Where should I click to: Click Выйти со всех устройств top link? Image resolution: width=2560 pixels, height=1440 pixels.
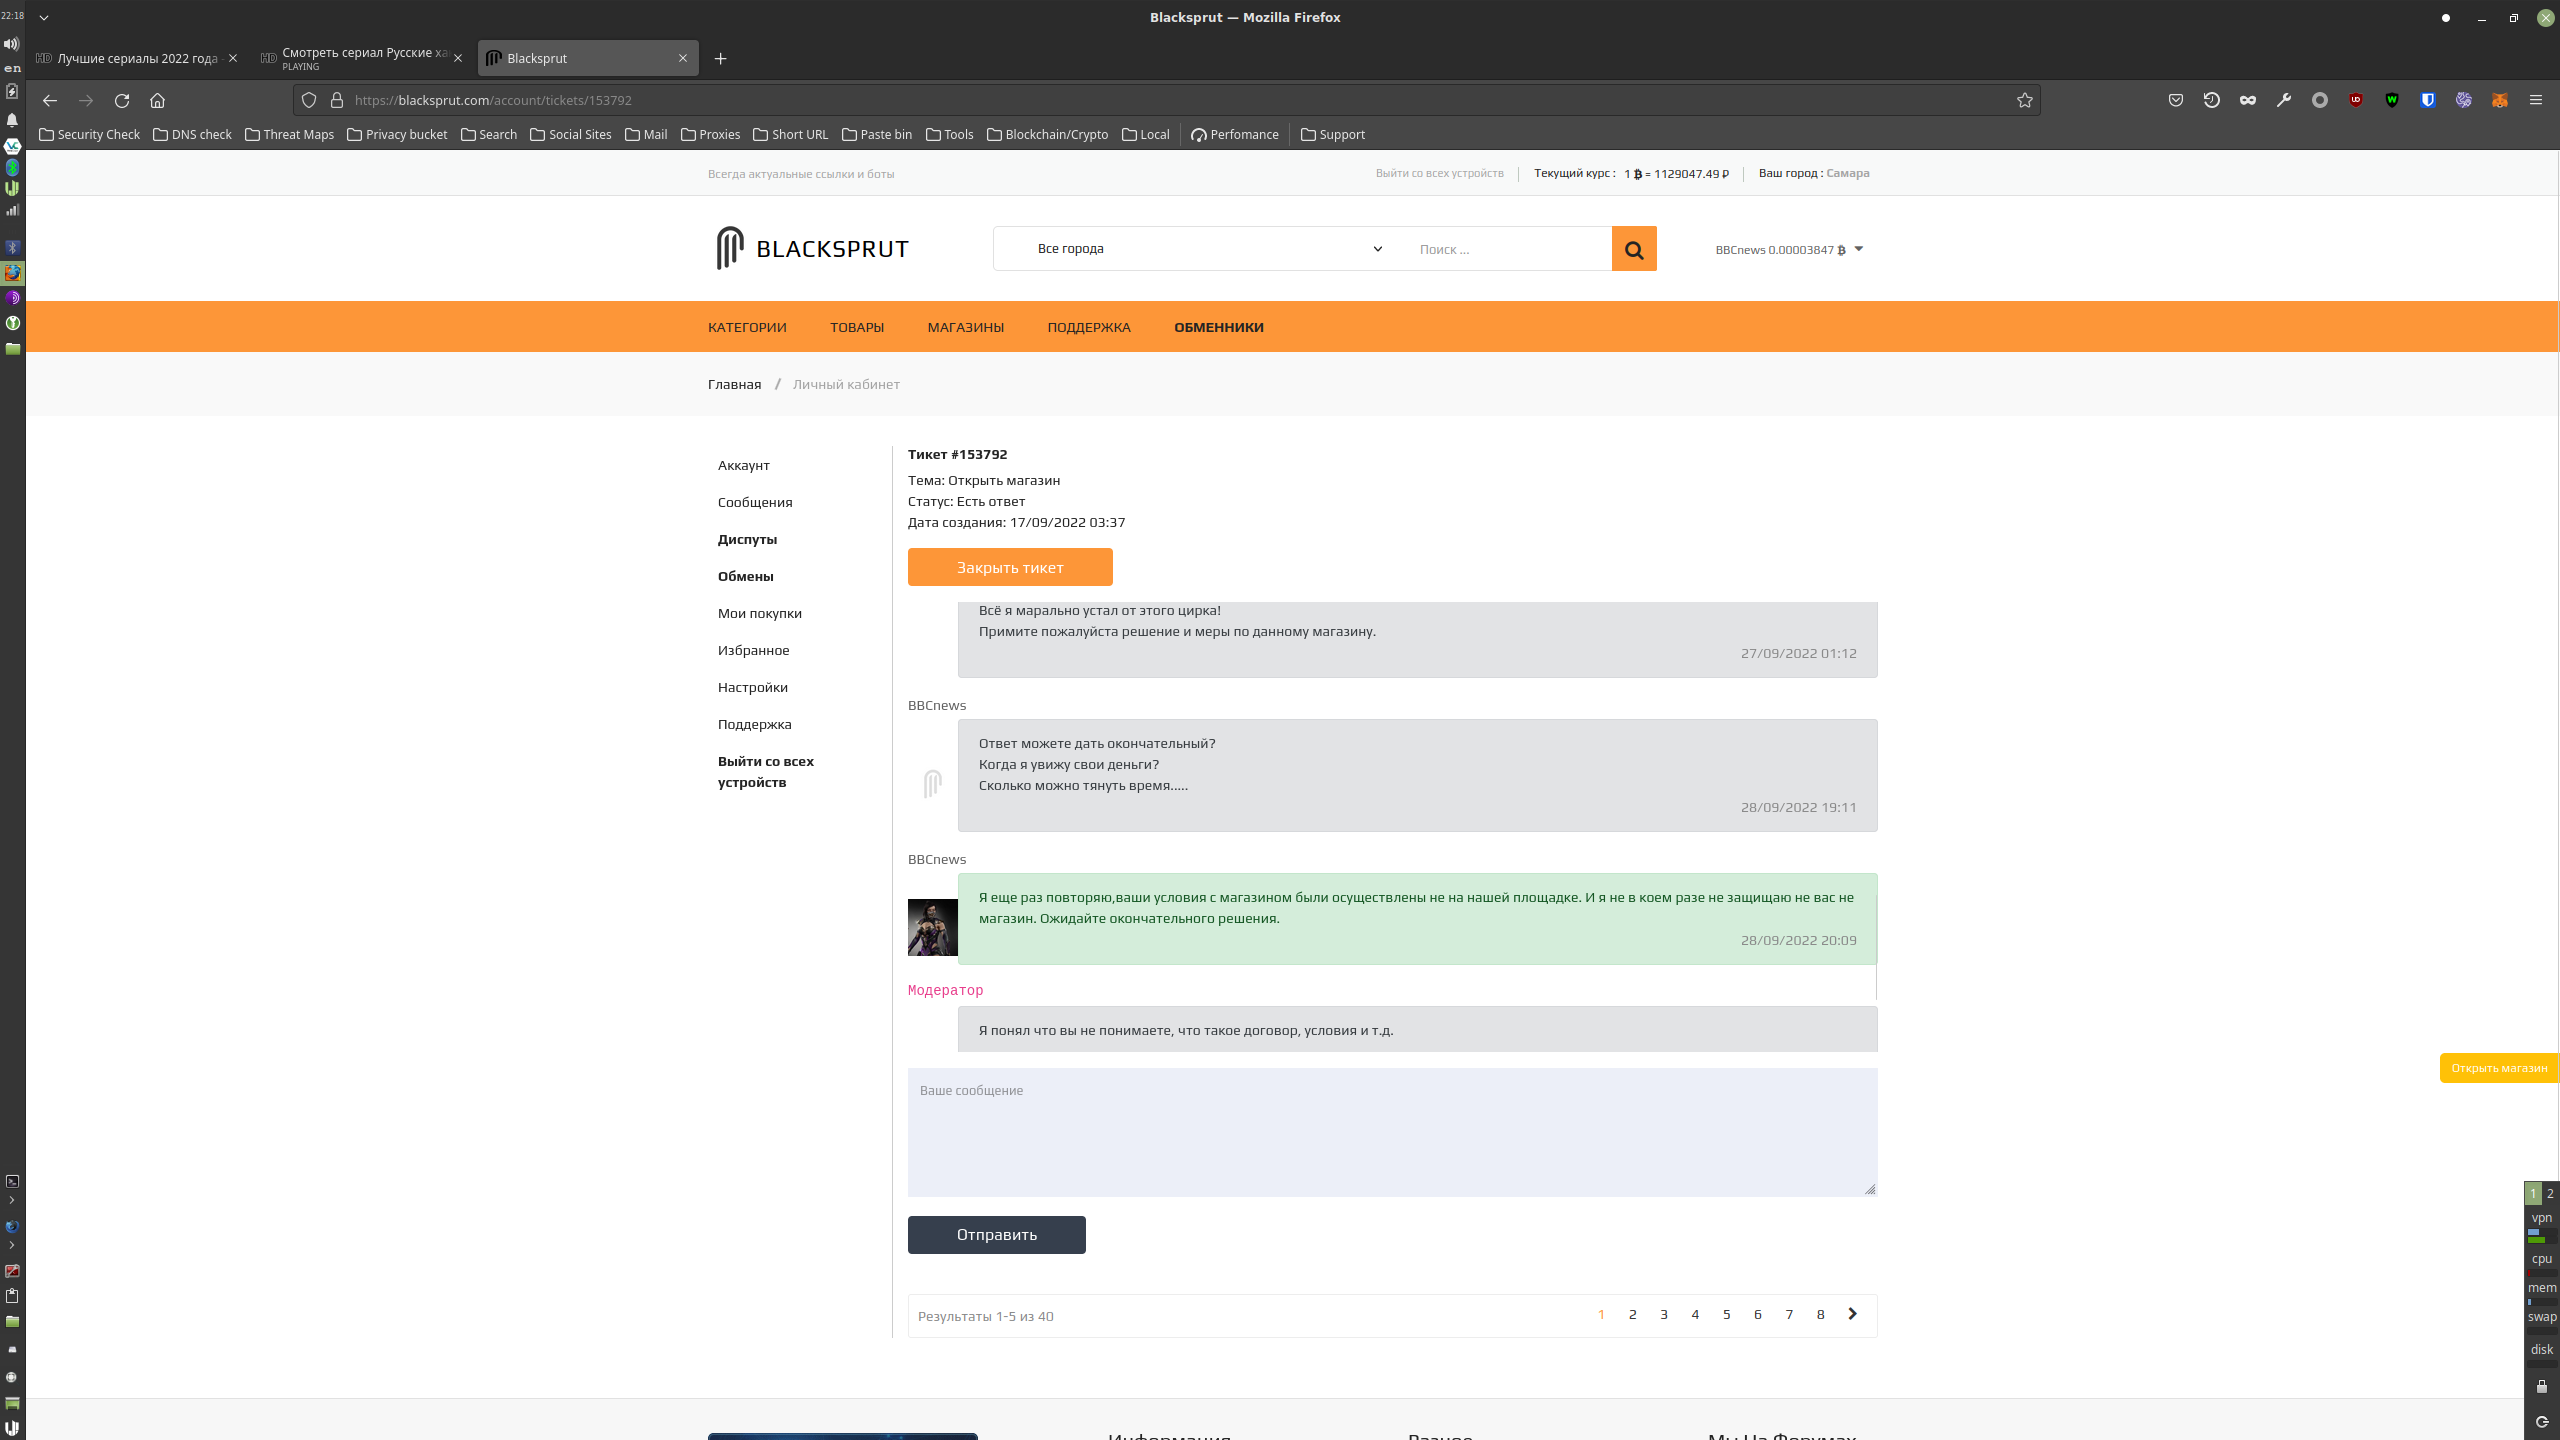point(1439,173)
